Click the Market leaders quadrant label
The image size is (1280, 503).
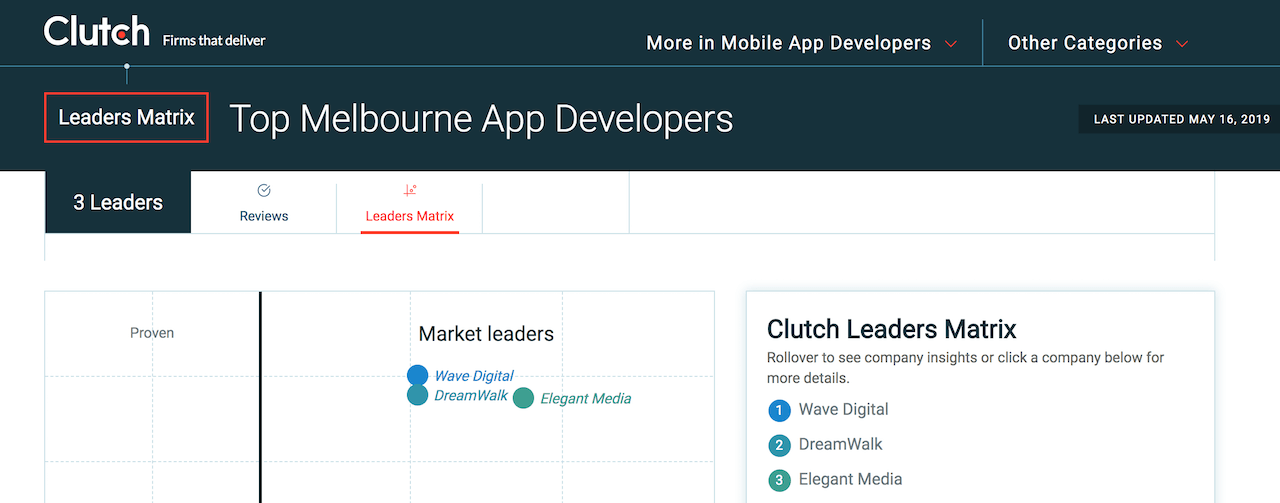(x=486, y=334)
